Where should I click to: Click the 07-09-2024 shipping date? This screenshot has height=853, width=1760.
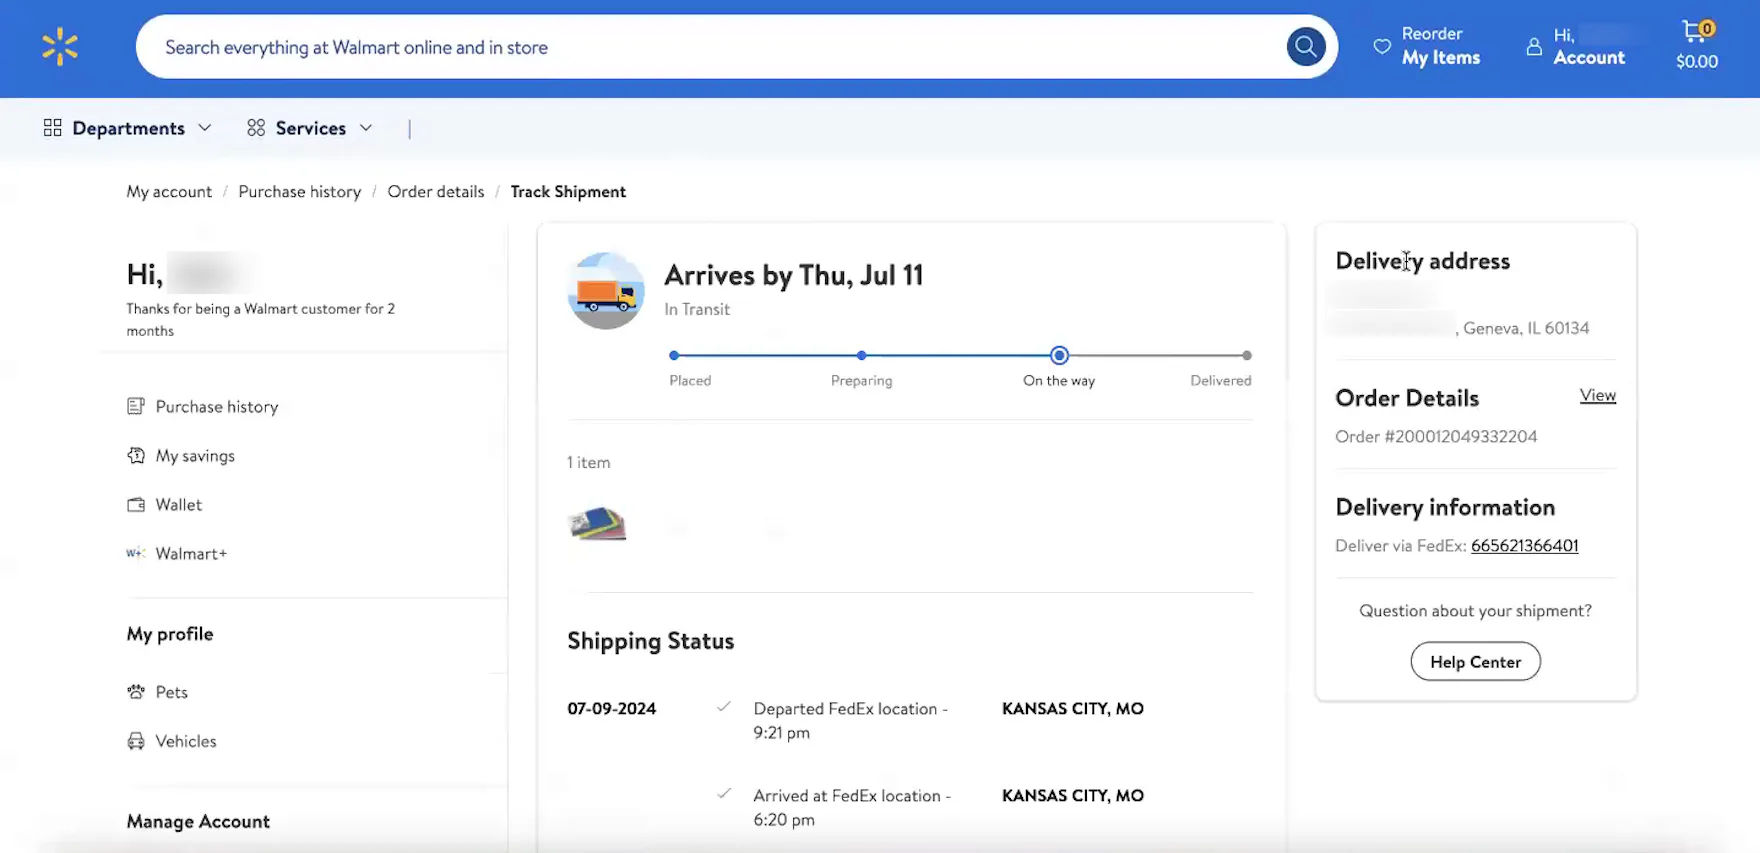click(612, 708)
